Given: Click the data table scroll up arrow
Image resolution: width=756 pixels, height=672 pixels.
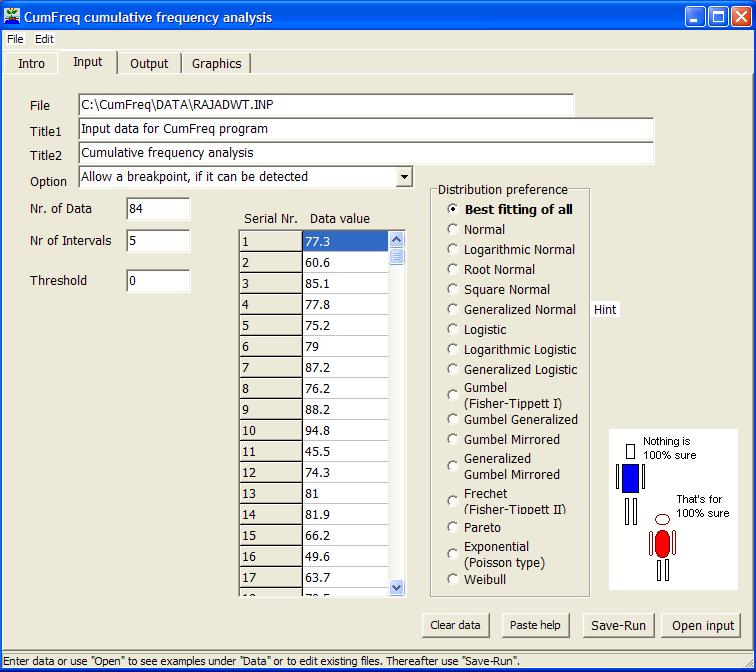Looking at the screenshot, I should pos(396,240).
